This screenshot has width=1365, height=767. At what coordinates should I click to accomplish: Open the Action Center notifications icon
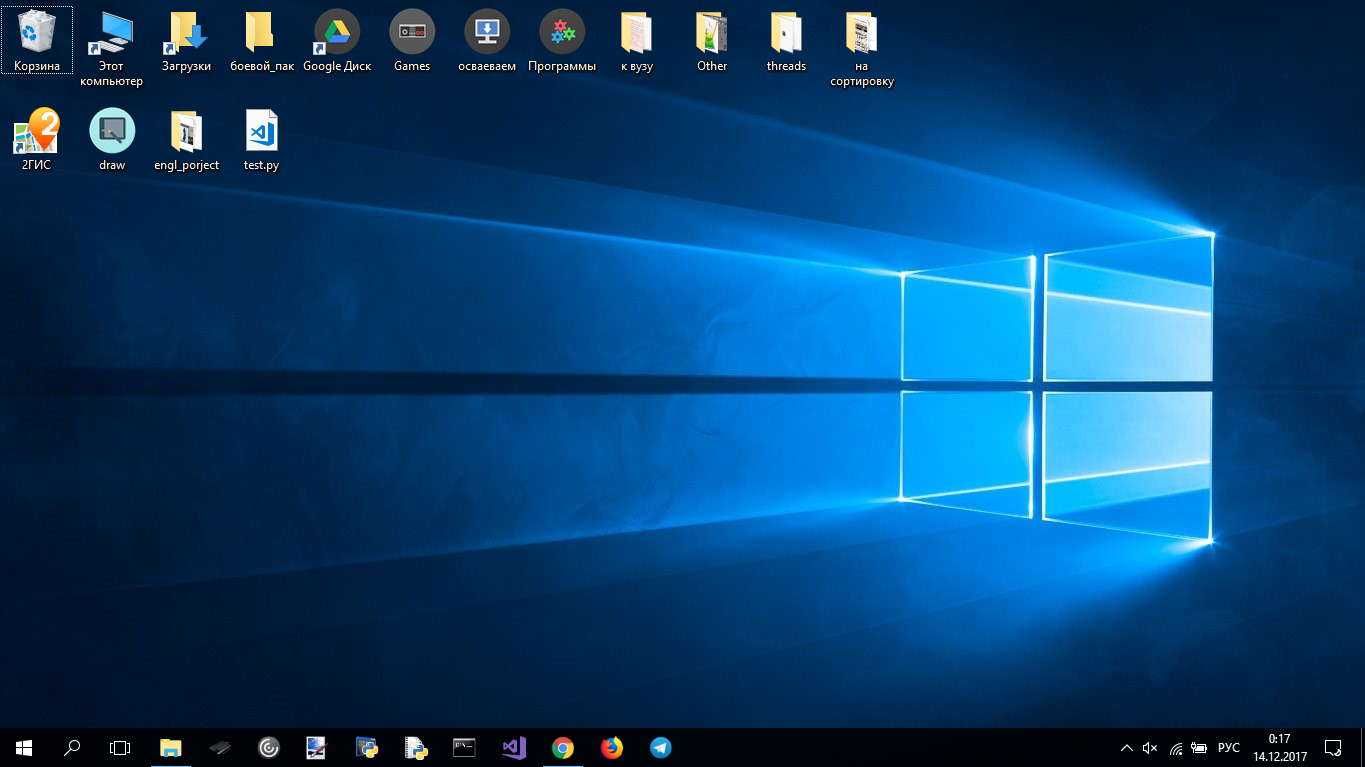point(1333,748)
